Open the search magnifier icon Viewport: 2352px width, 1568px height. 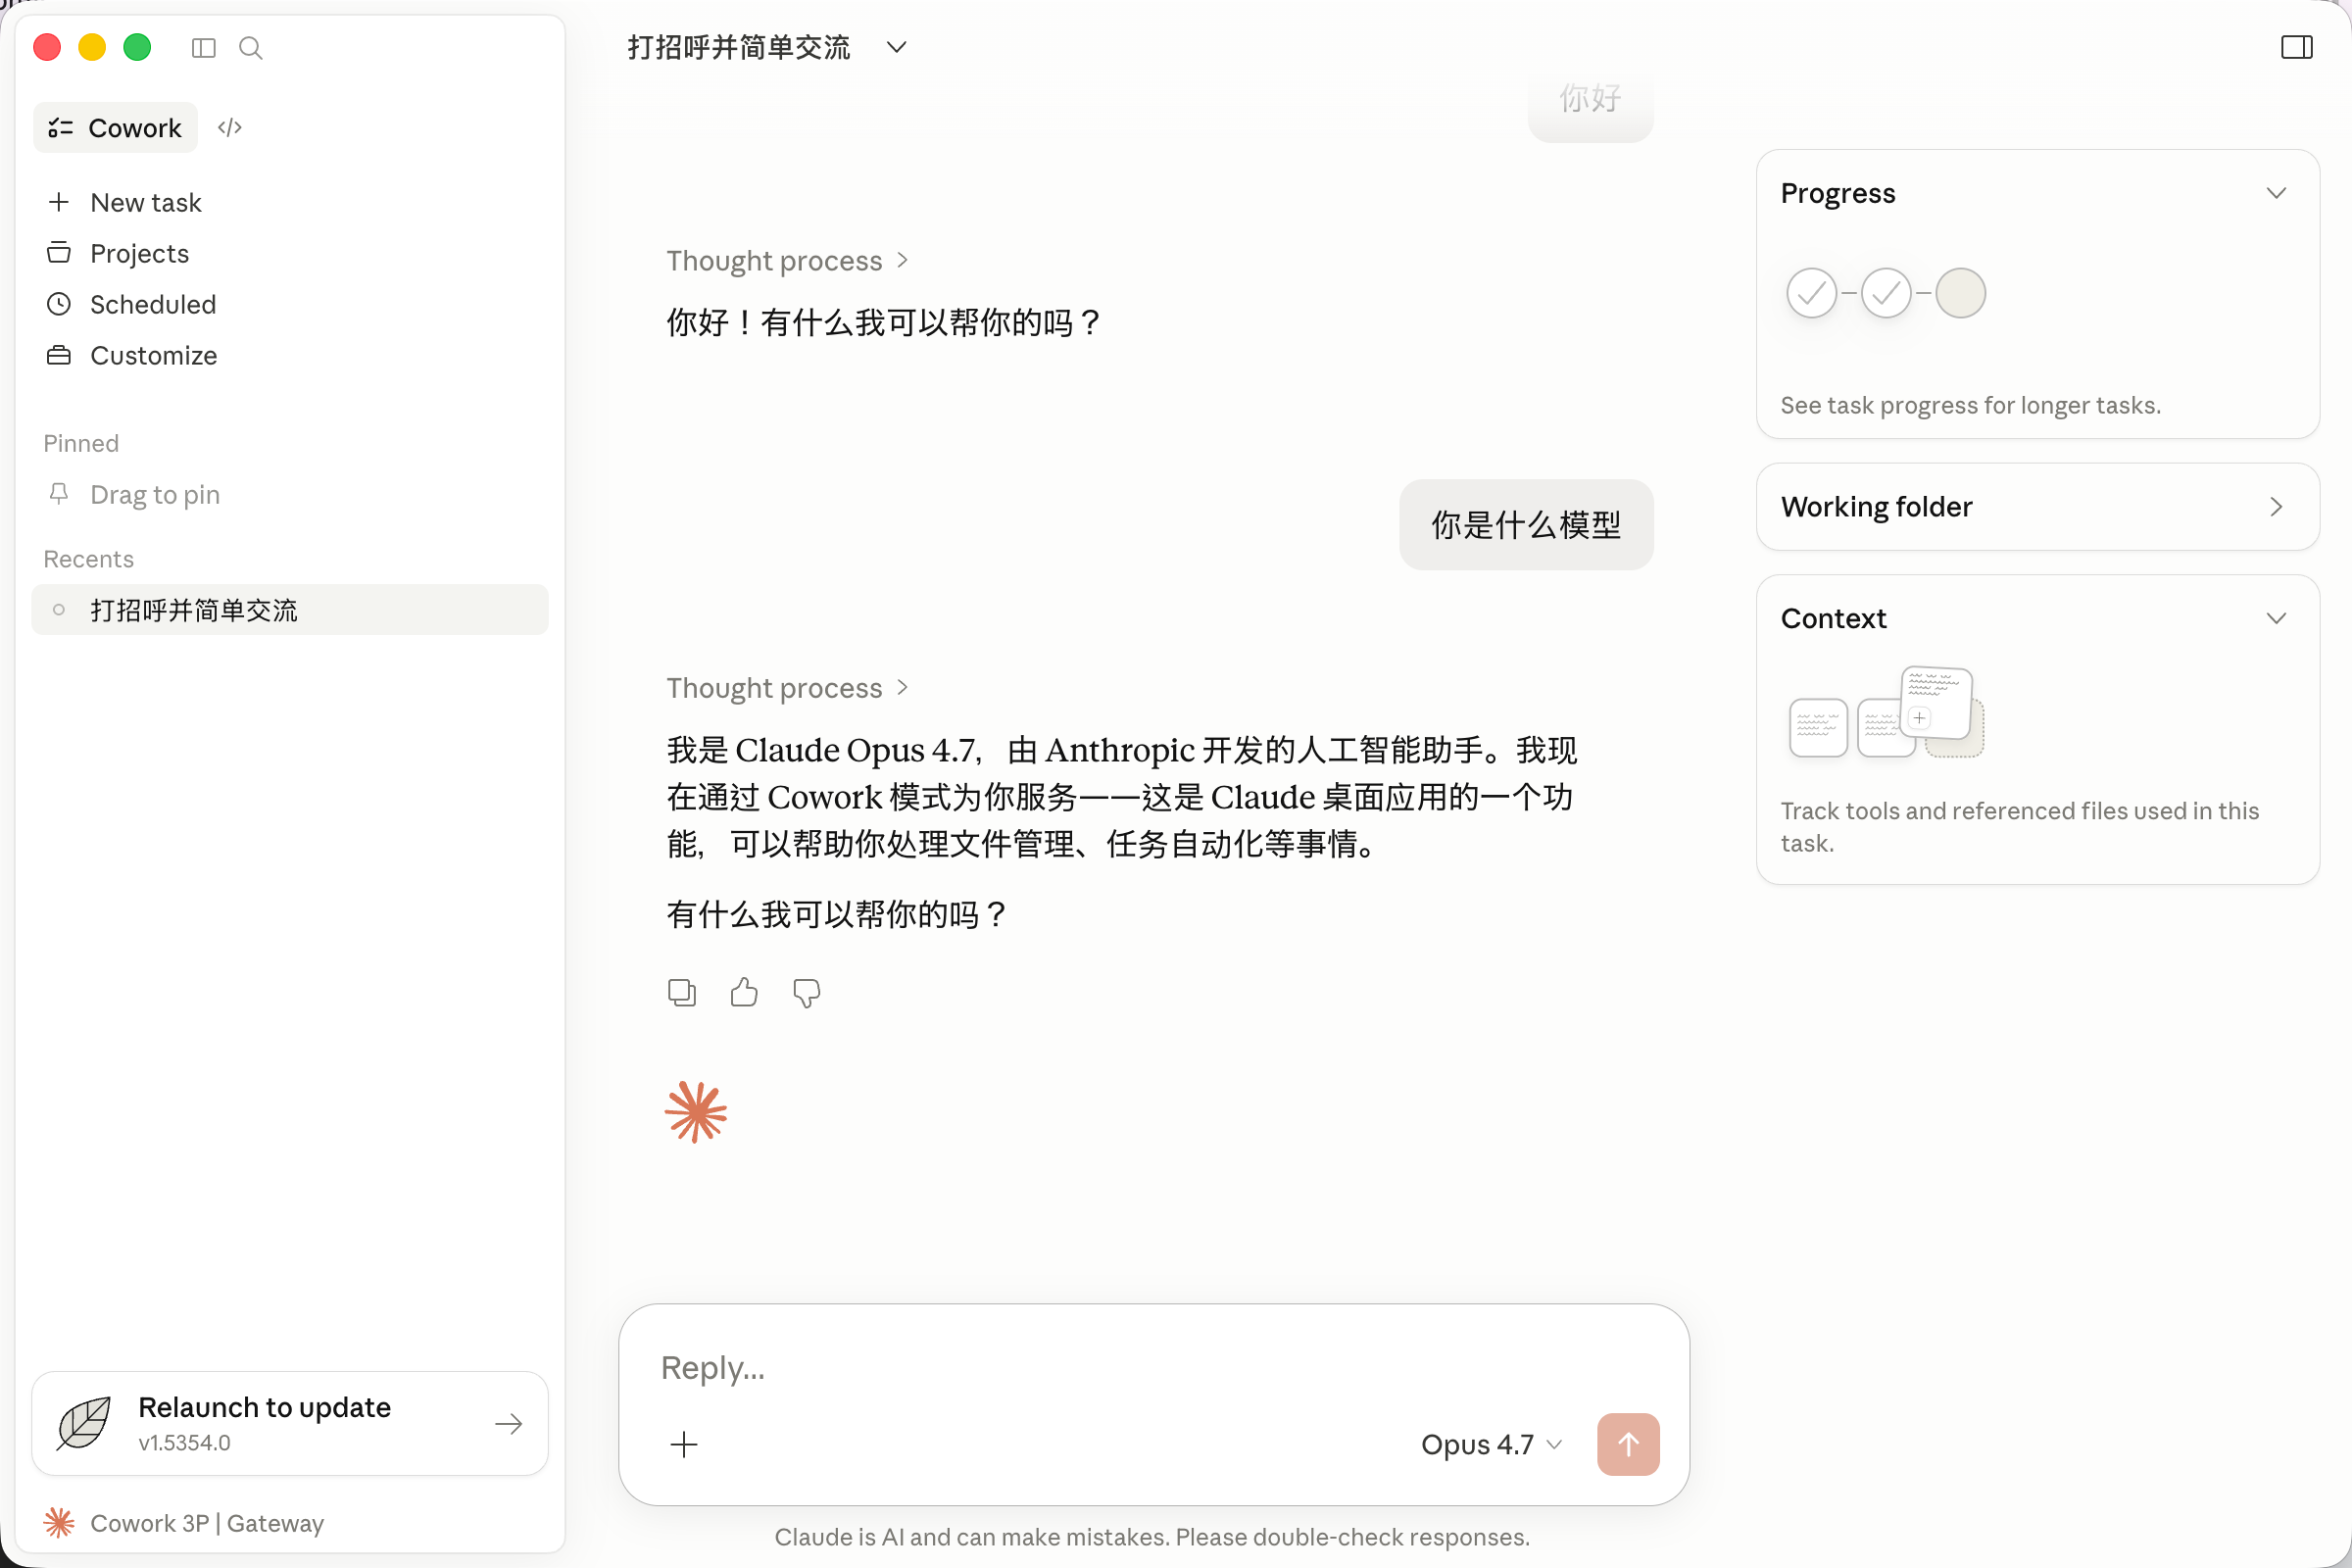251,48
